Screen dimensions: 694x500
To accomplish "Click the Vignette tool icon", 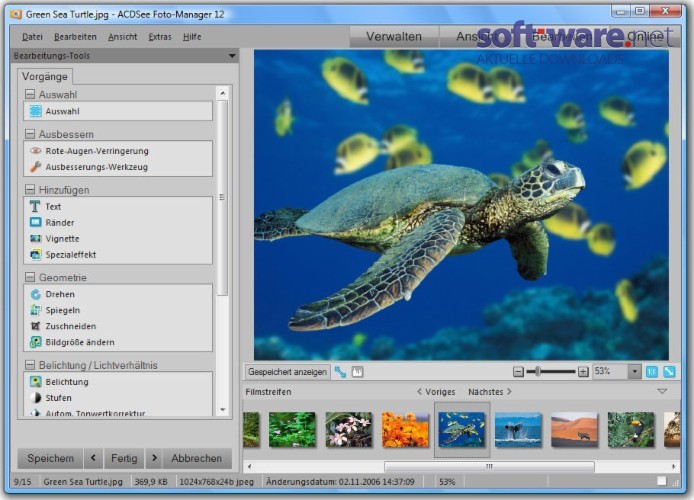I will [x=35, y=238].
